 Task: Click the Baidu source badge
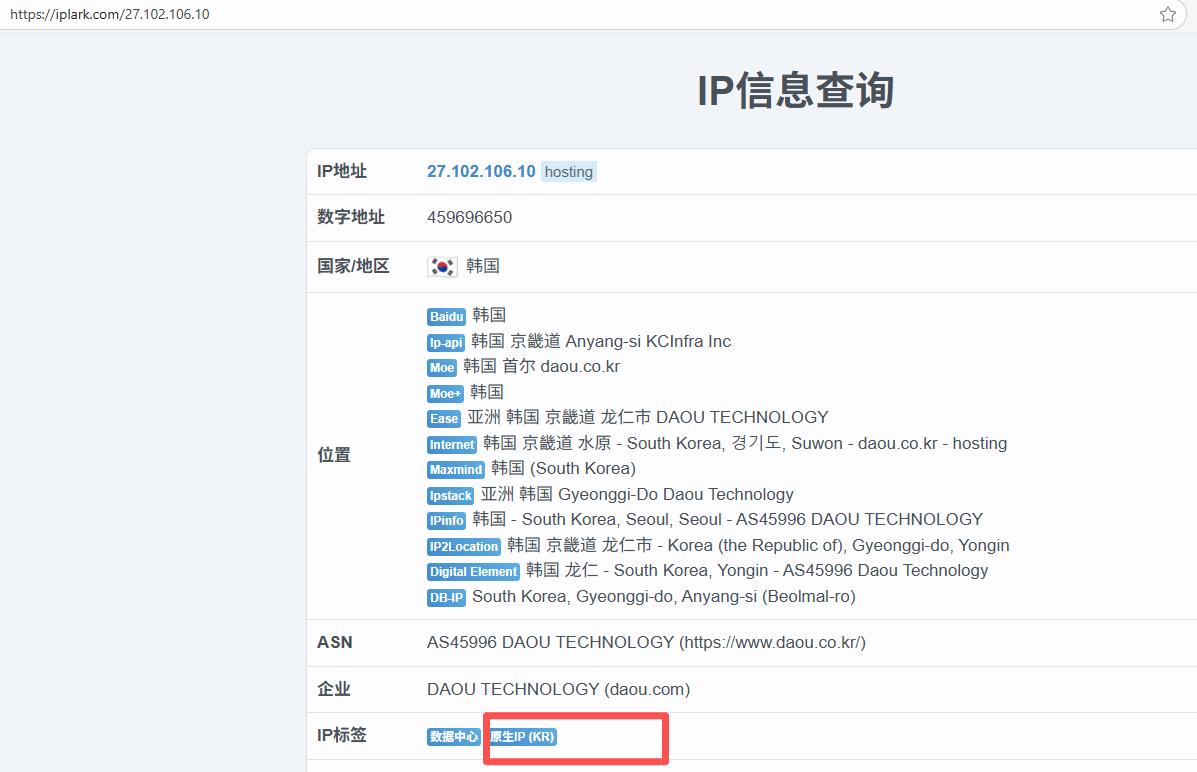point(446,317)
